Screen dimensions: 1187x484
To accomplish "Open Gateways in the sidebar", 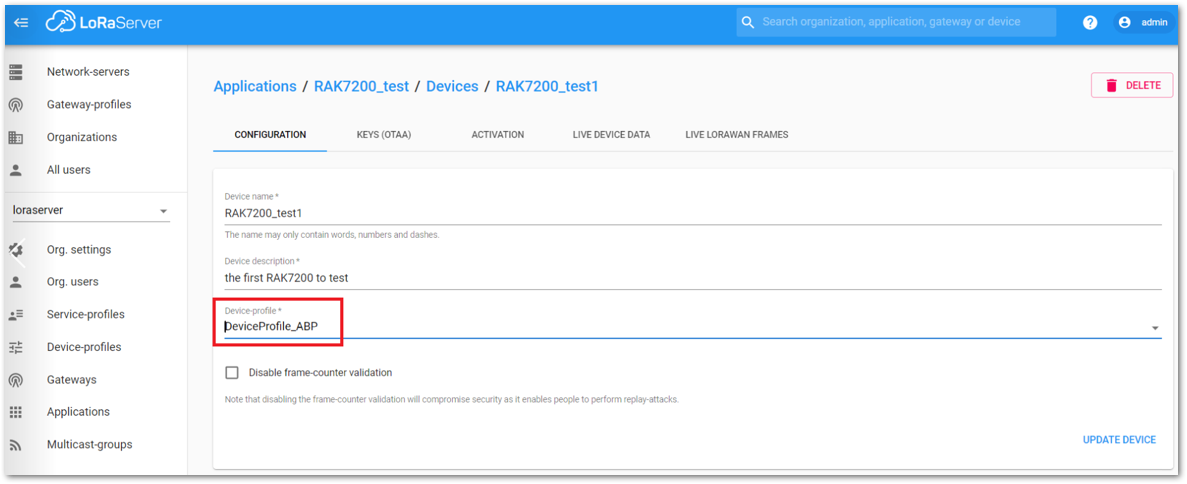I will [x=72, y=379].
